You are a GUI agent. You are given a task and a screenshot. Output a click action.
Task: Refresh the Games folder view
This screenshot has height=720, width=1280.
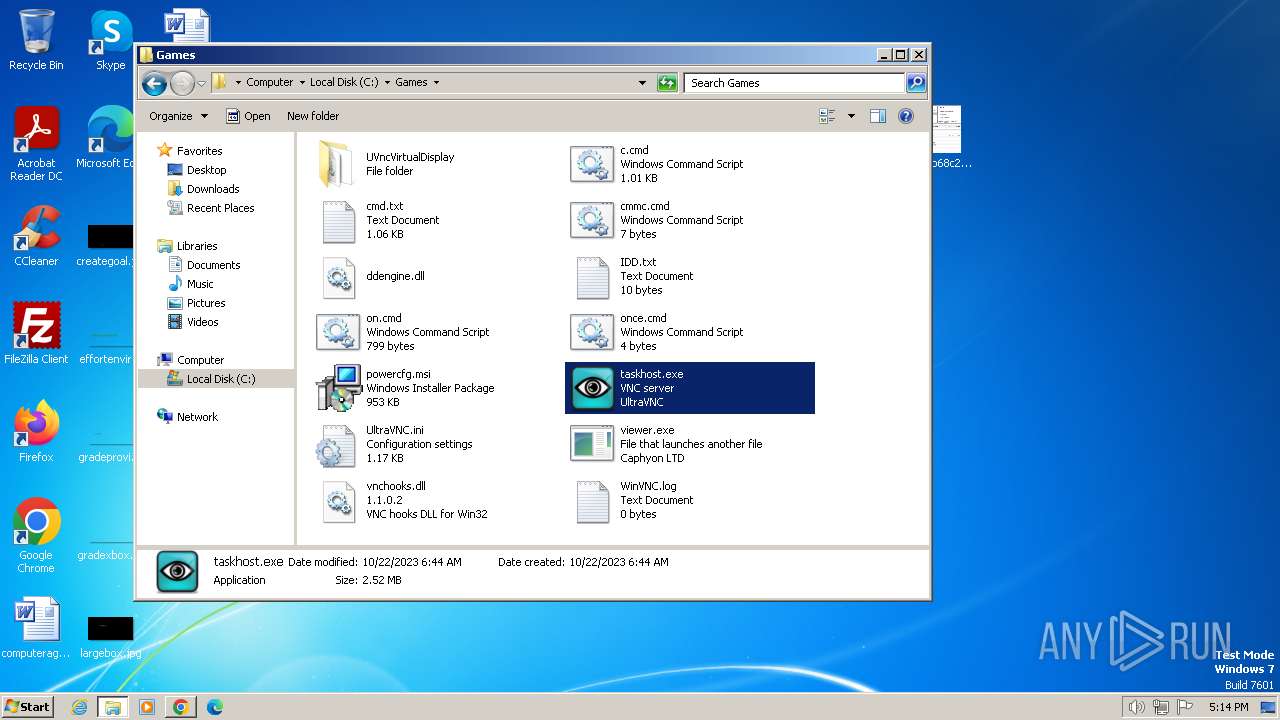point(667,83)
